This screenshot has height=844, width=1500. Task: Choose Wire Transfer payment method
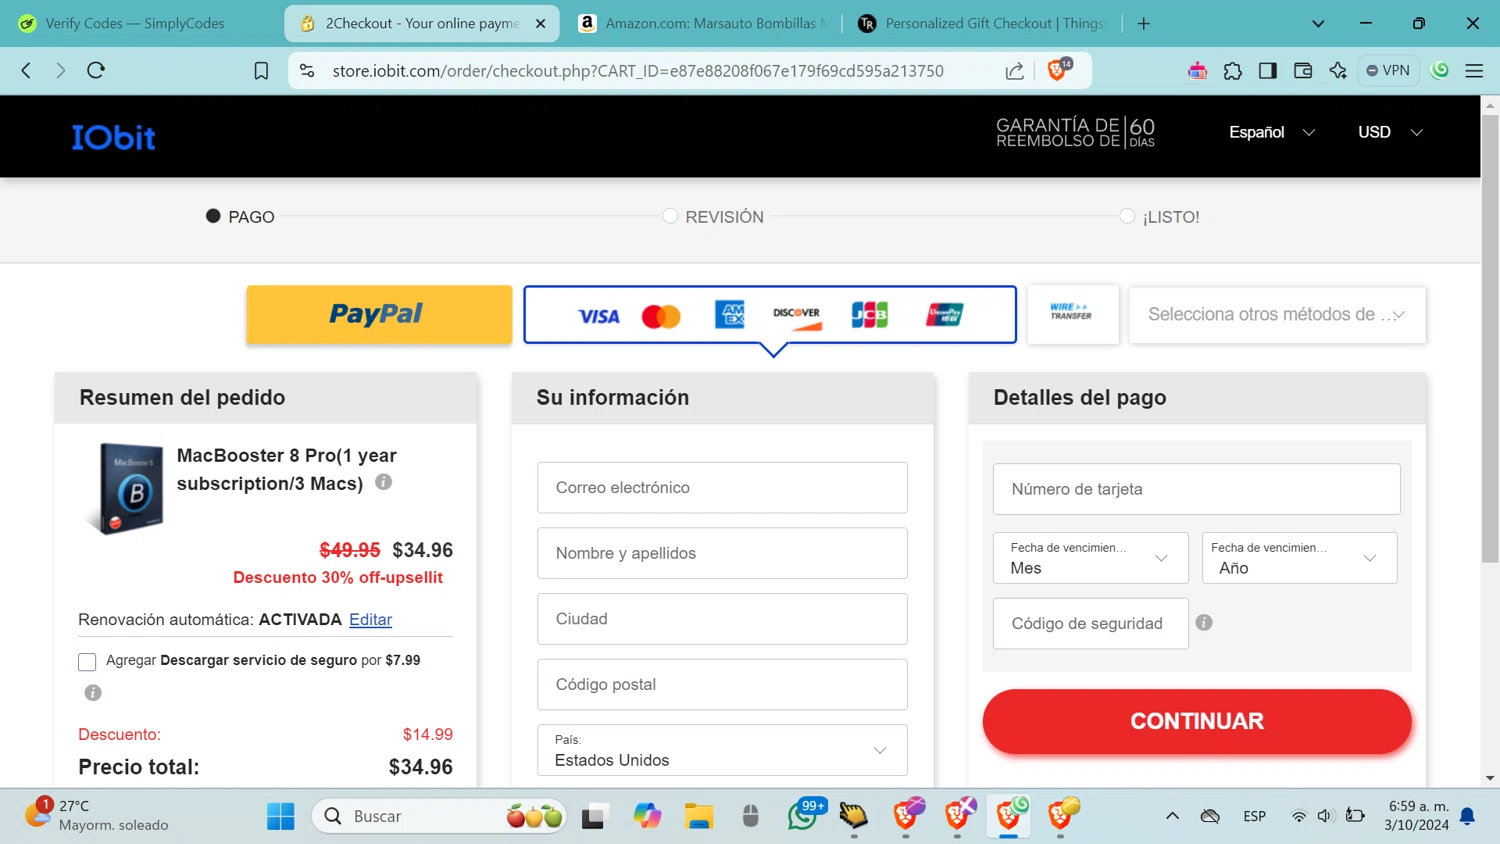[1072, 314]
